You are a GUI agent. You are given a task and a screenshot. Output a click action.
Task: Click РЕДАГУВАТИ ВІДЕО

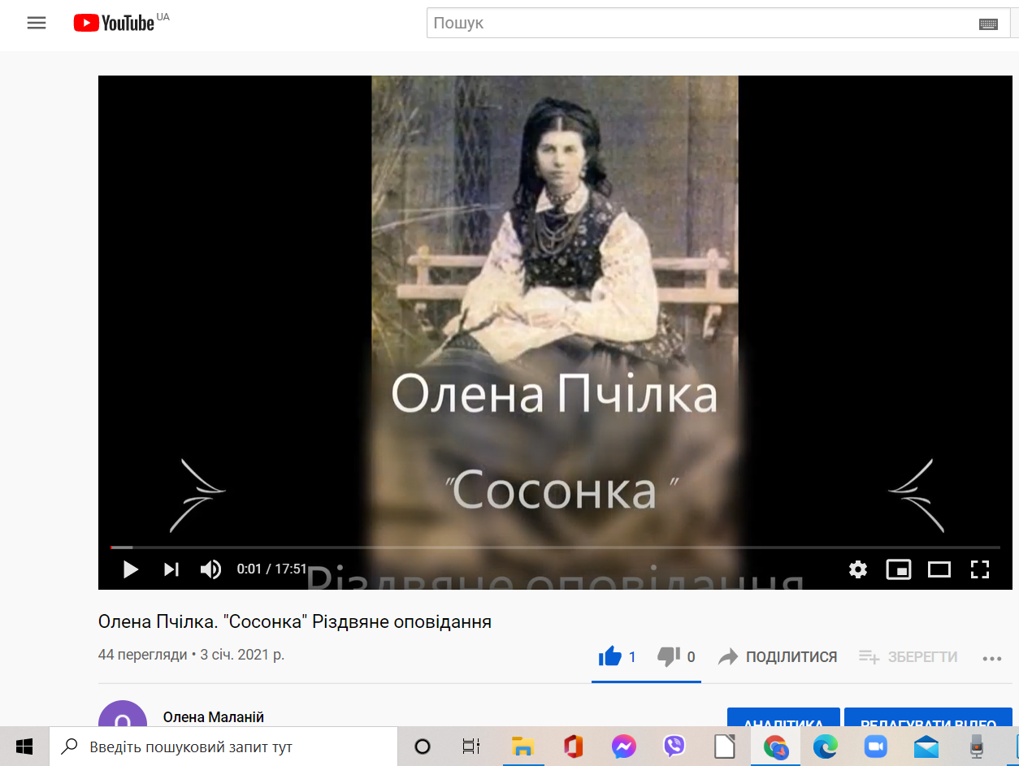point(928,722)
